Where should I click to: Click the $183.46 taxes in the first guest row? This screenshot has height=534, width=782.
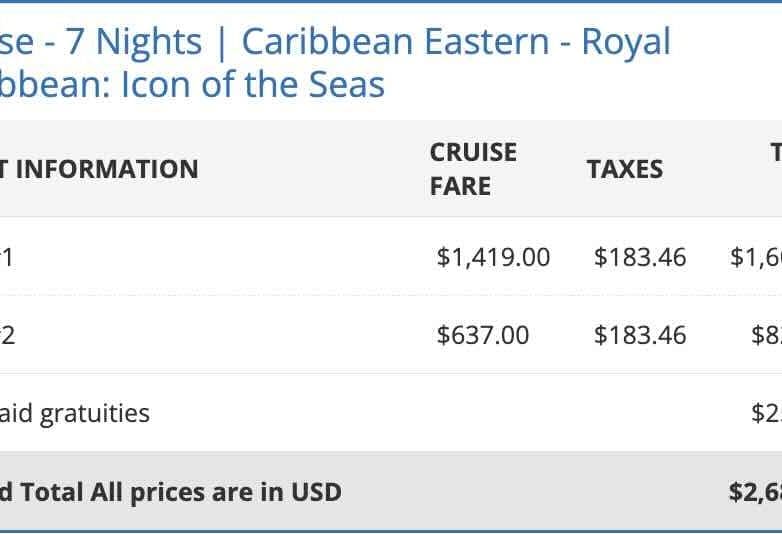pyautogui.click(x=640, y=257)
